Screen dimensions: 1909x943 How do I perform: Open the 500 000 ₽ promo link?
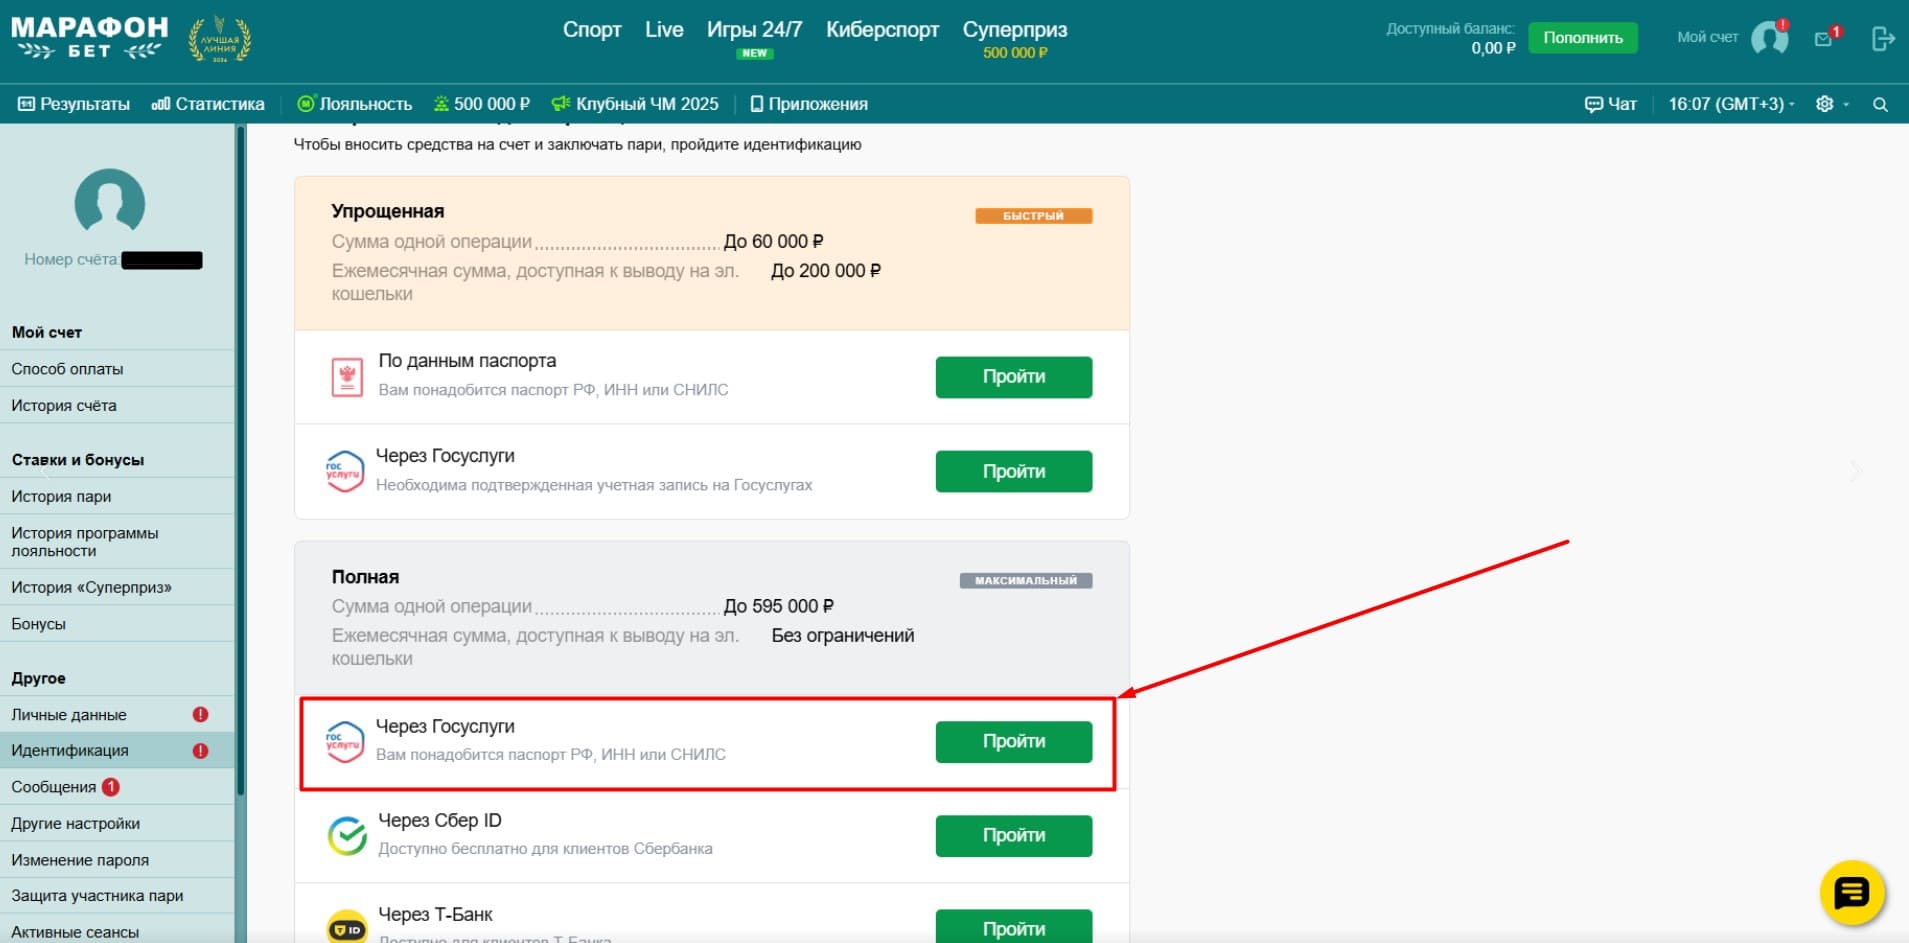coord(481,104)
